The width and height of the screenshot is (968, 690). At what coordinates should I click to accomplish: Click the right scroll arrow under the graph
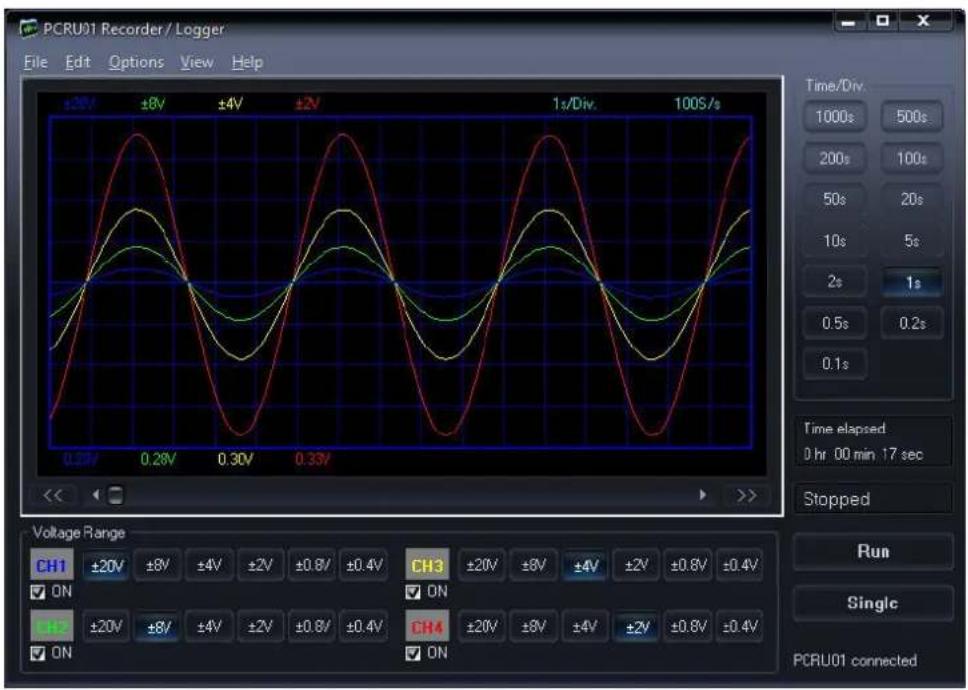click(x=703, y=495)
